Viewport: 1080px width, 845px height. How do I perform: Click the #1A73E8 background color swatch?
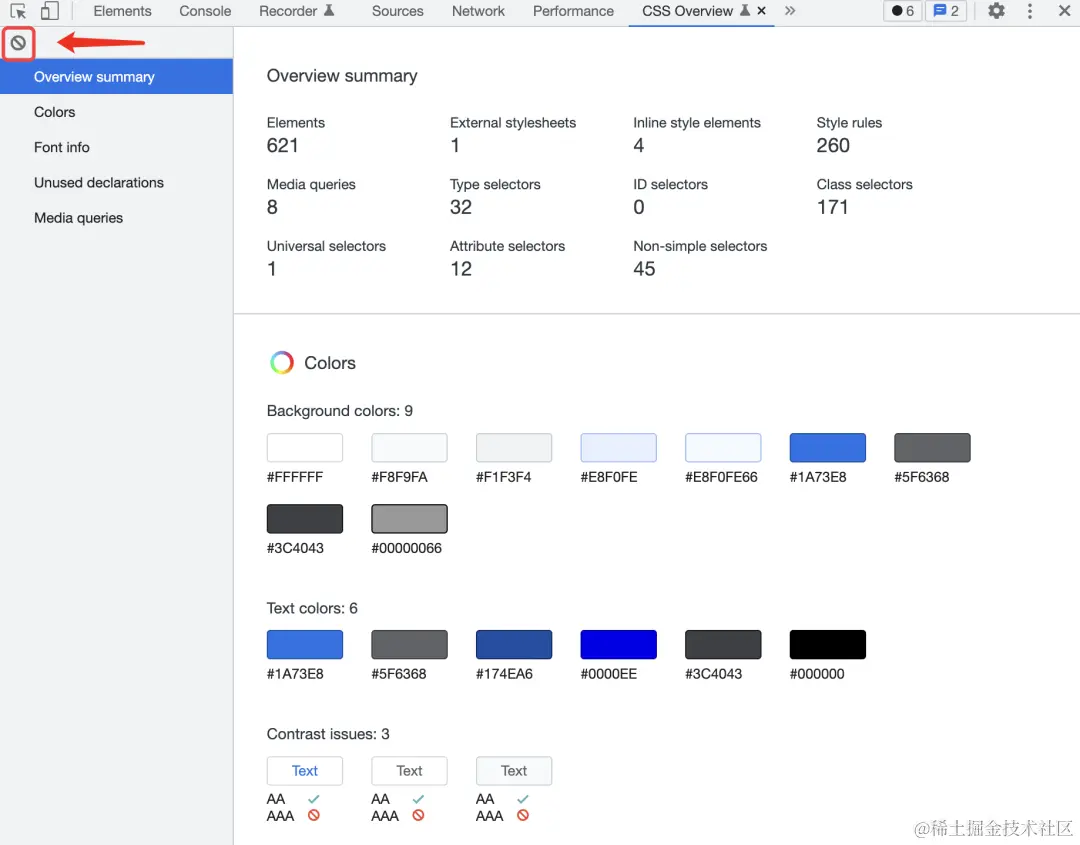827,448
